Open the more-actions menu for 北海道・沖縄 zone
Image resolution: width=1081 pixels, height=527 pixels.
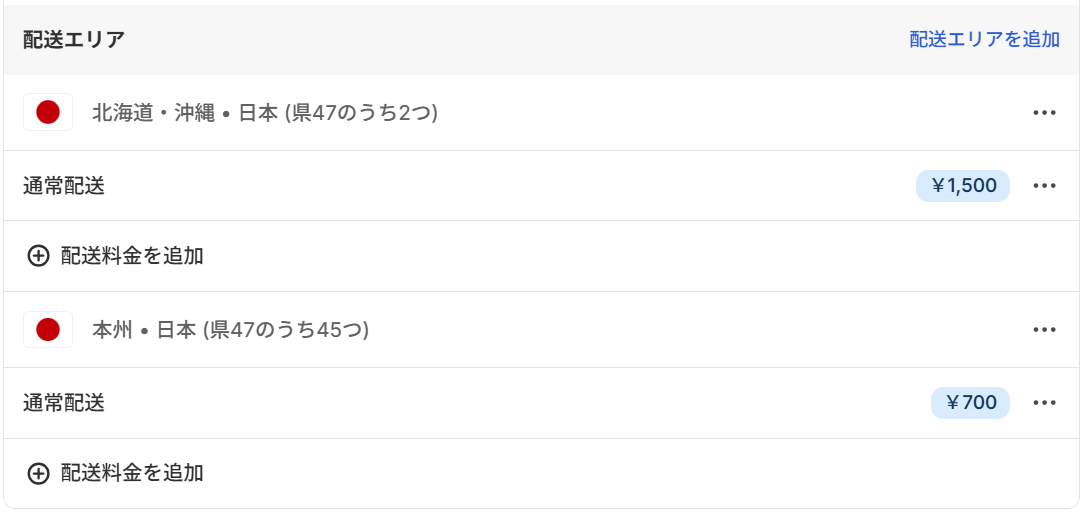click(x=1044, y=112)
